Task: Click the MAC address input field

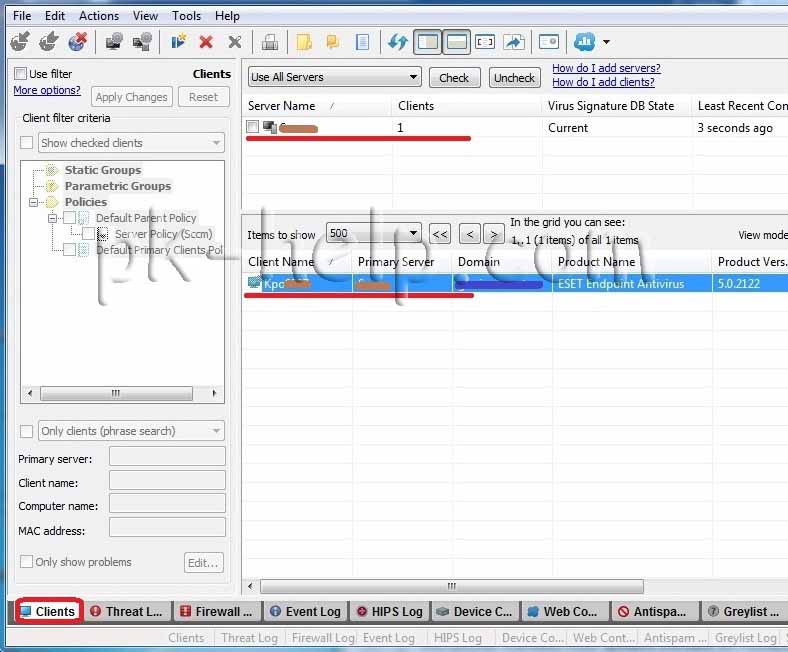Action: tap(167, 528)
